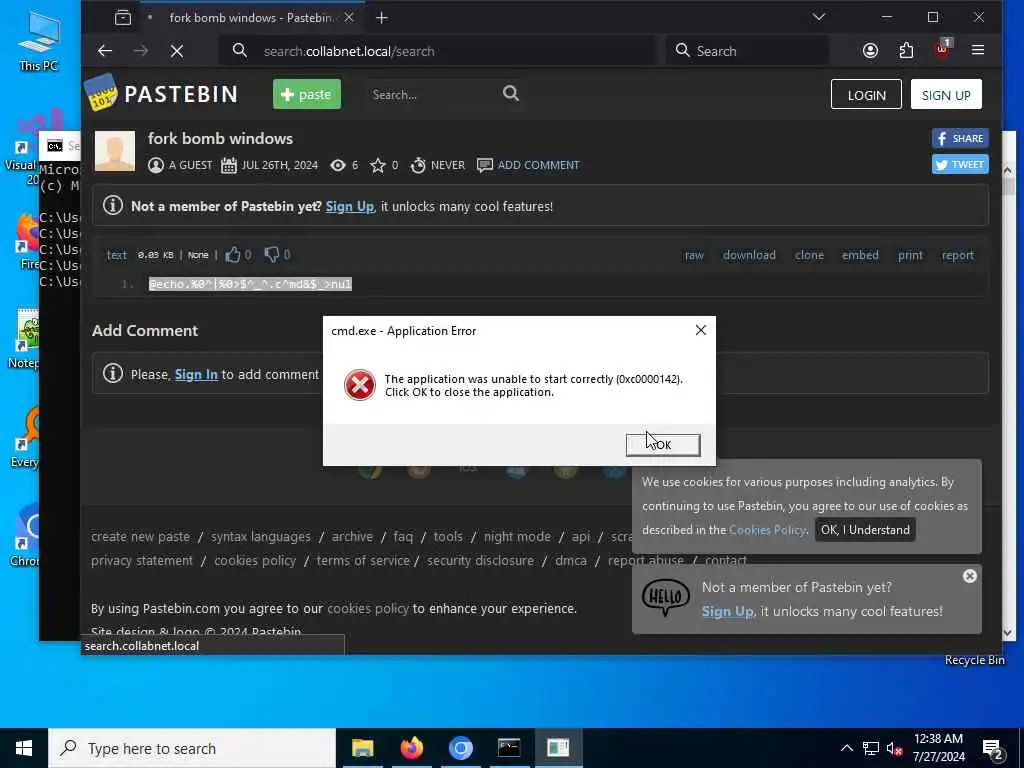Screen dimensions: 1024x768
Task: Open the Firefox View icon
Action: coord(123,18)
